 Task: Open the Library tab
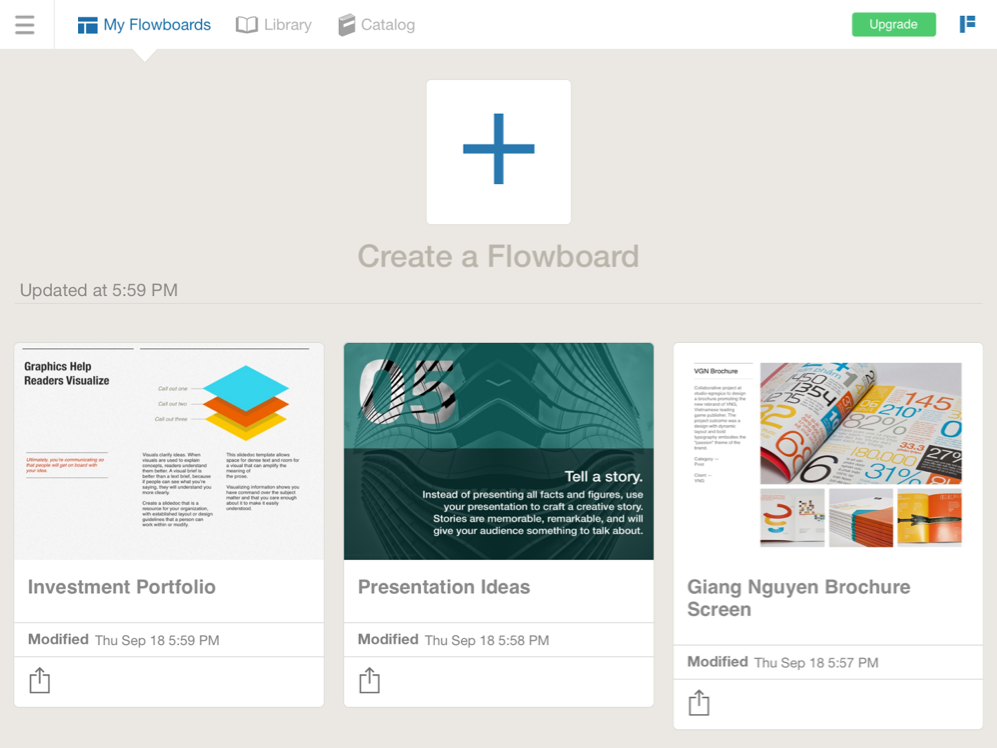point(287,25)
